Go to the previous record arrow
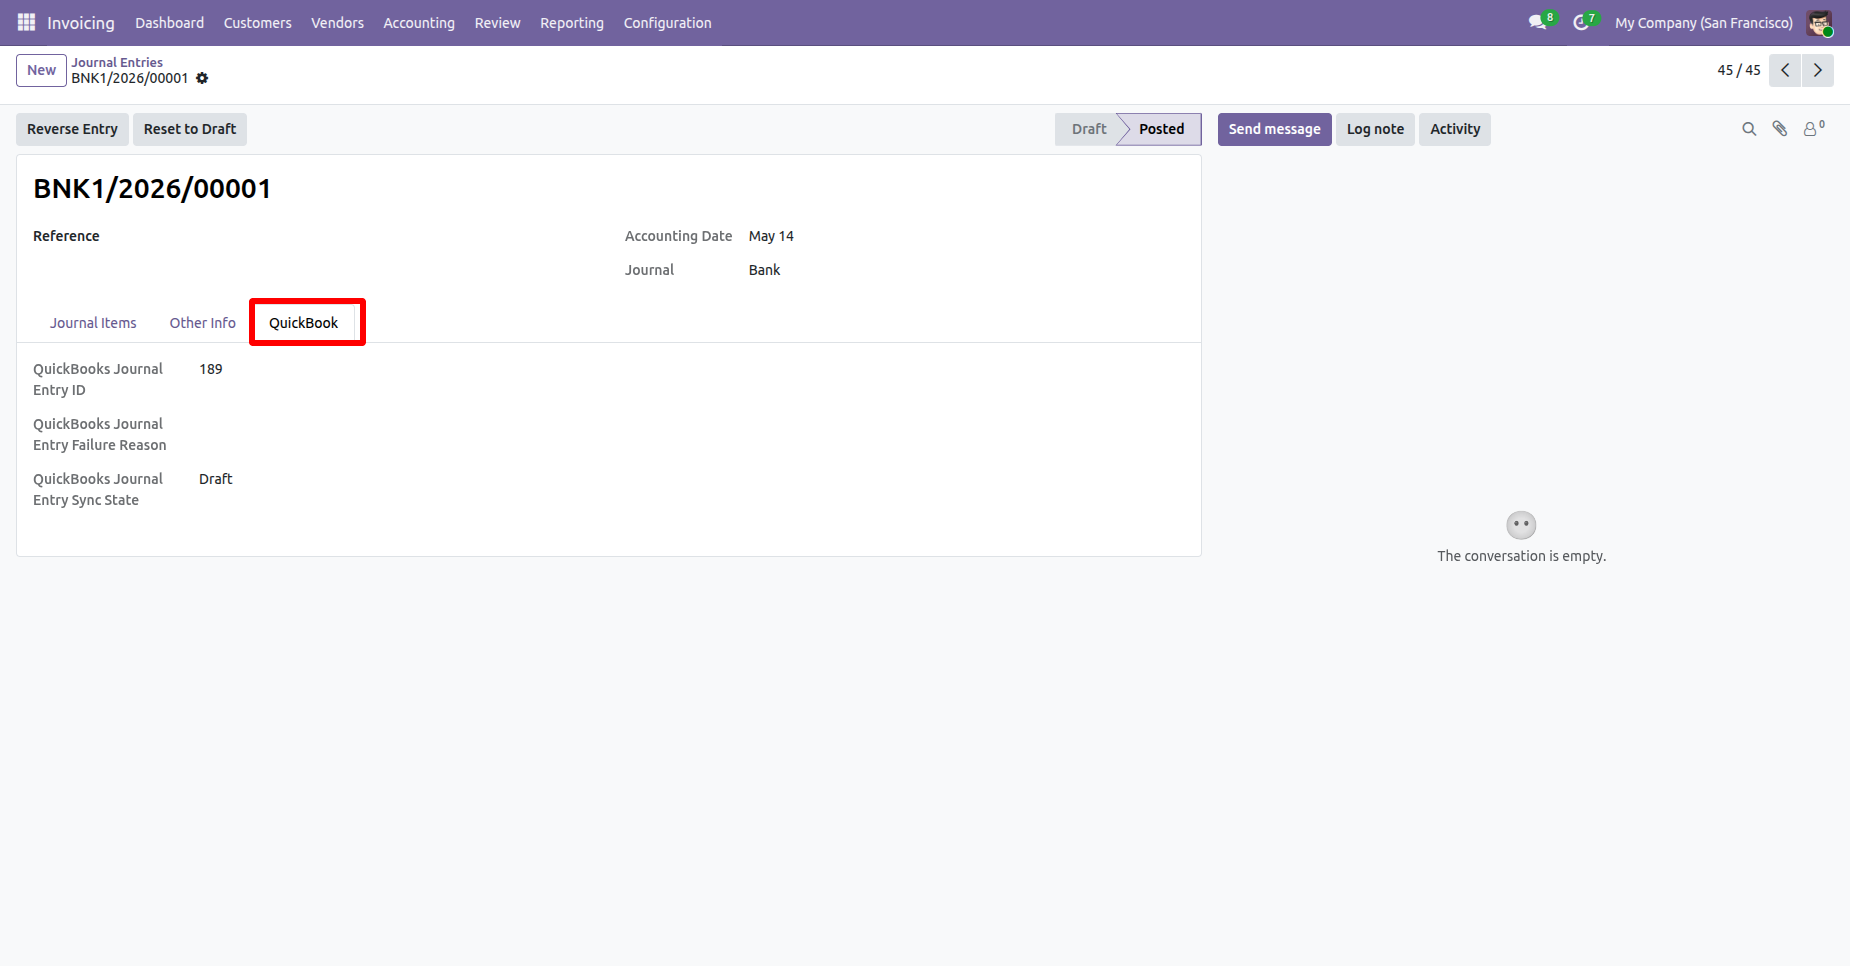 point(1785,70)
